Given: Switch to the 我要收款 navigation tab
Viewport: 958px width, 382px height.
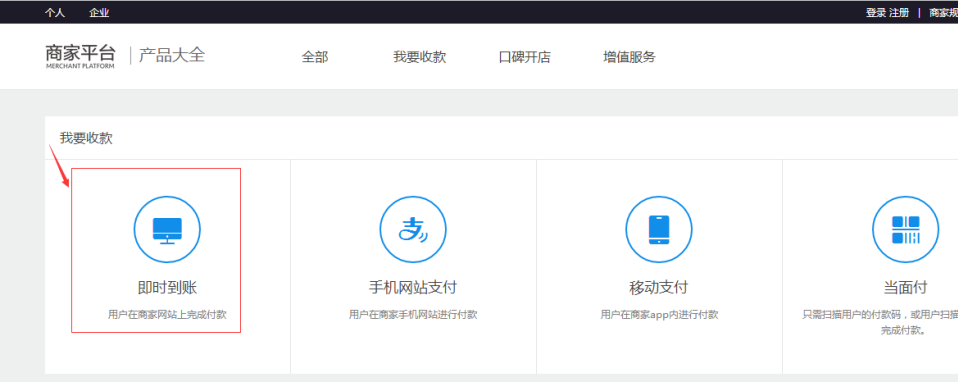Looking at the screenshot, I should pos(420,57).
